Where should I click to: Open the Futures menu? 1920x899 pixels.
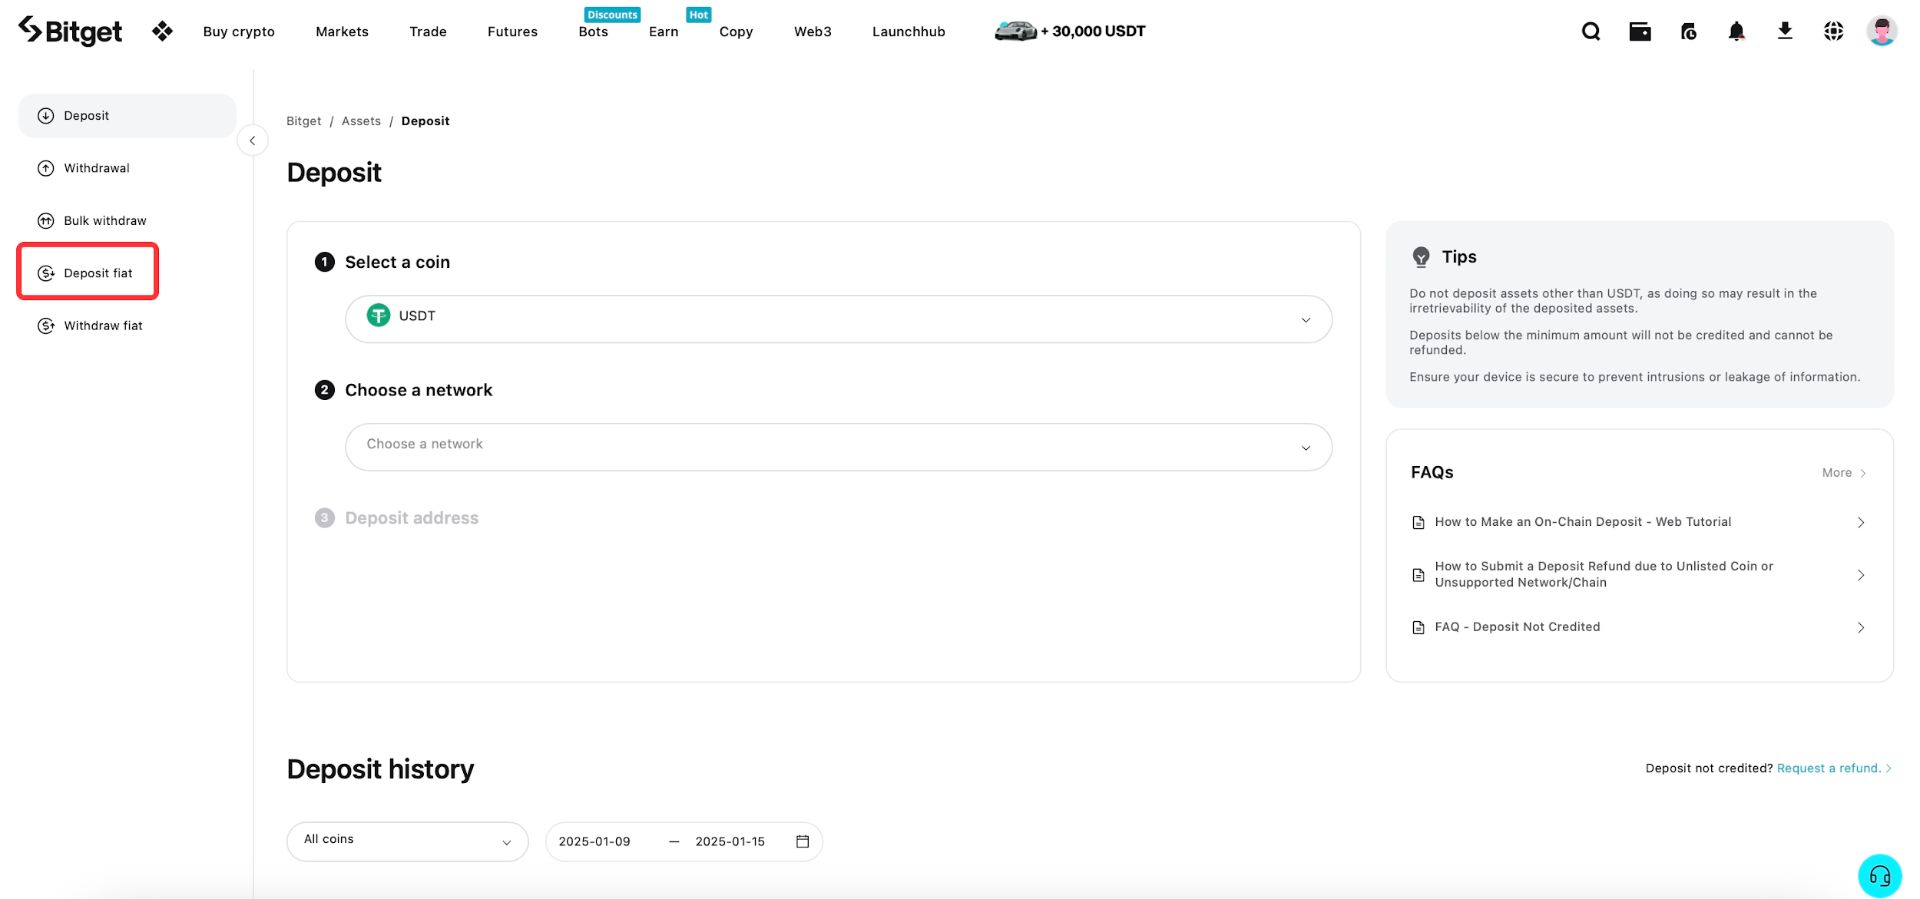tap(512, 31)
